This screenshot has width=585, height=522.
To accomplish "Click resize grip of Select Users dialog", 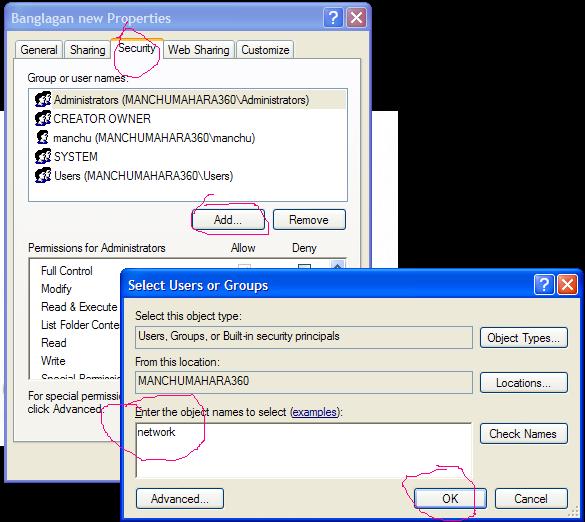I will click(573, 513).
